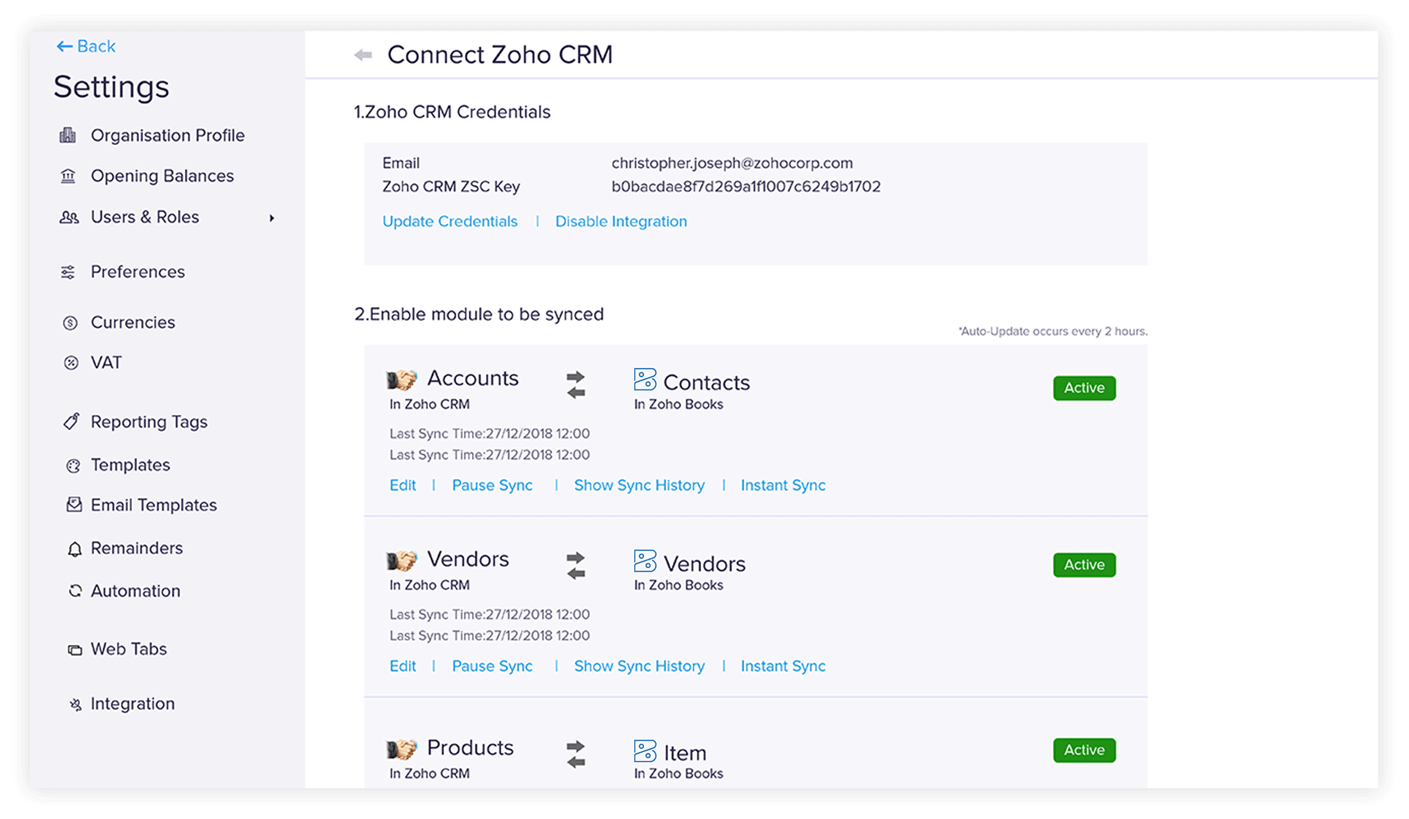Click the Disable Integration link
The image size is (1409, 819).
click(621, 222)
